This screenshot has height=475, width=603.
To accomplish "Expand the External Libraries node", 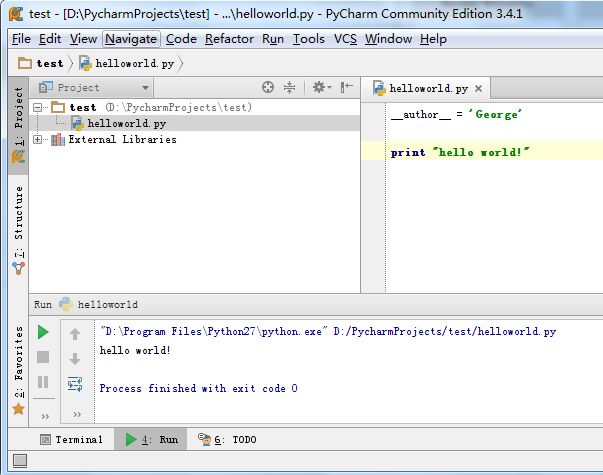I will coord(37,139).
